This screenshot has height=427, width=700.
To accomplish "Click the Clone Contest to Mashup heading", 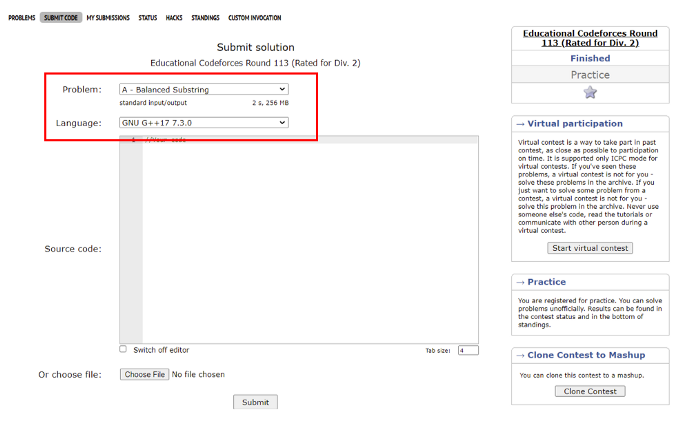I will 586,355.
